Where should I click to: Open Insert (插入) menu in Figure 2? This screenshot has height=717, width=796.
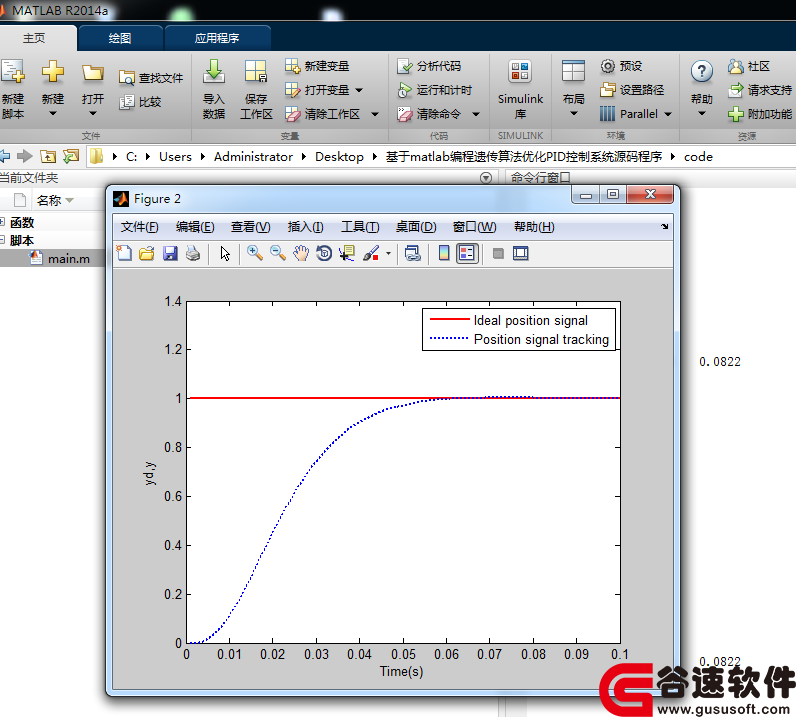pos(305,226)
